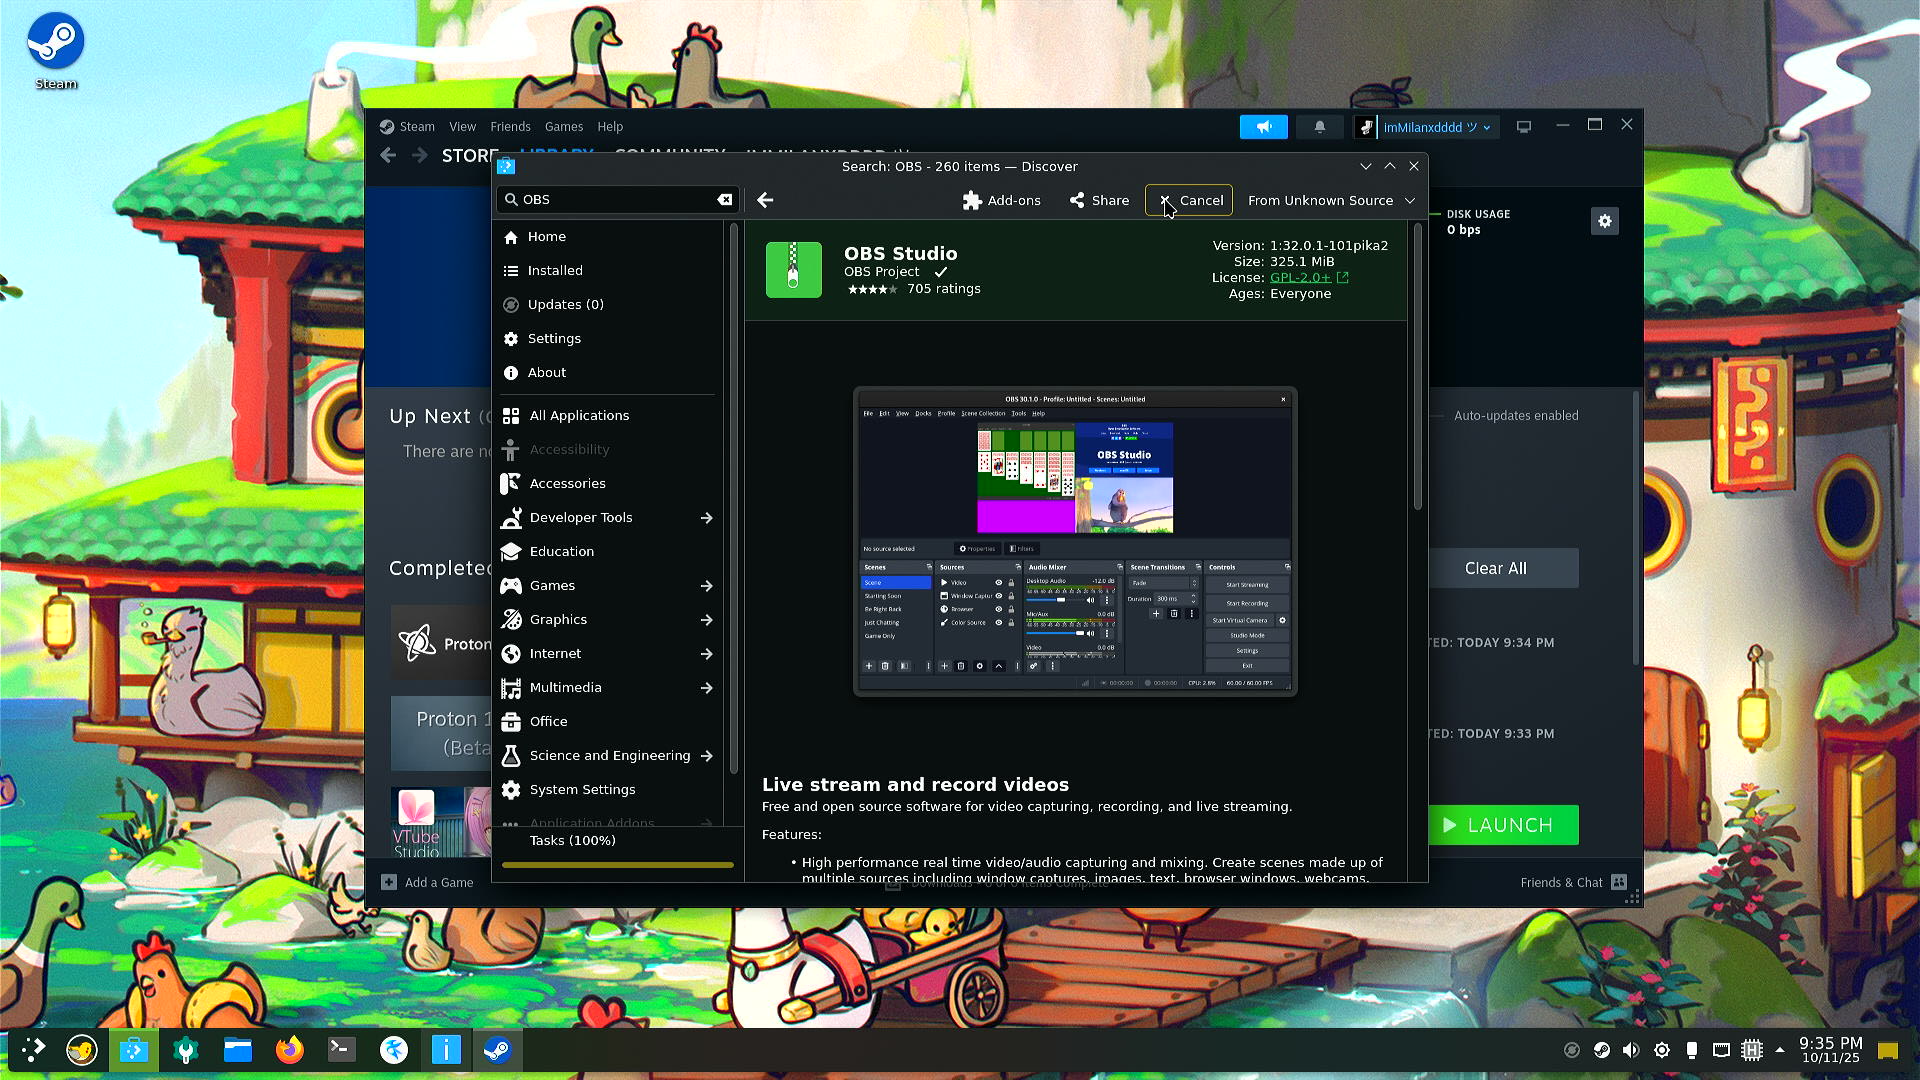Click the OBS Studio screenshot thumbnail
This screenshot has height=1080, width=1920.
tap(1075, 541)
